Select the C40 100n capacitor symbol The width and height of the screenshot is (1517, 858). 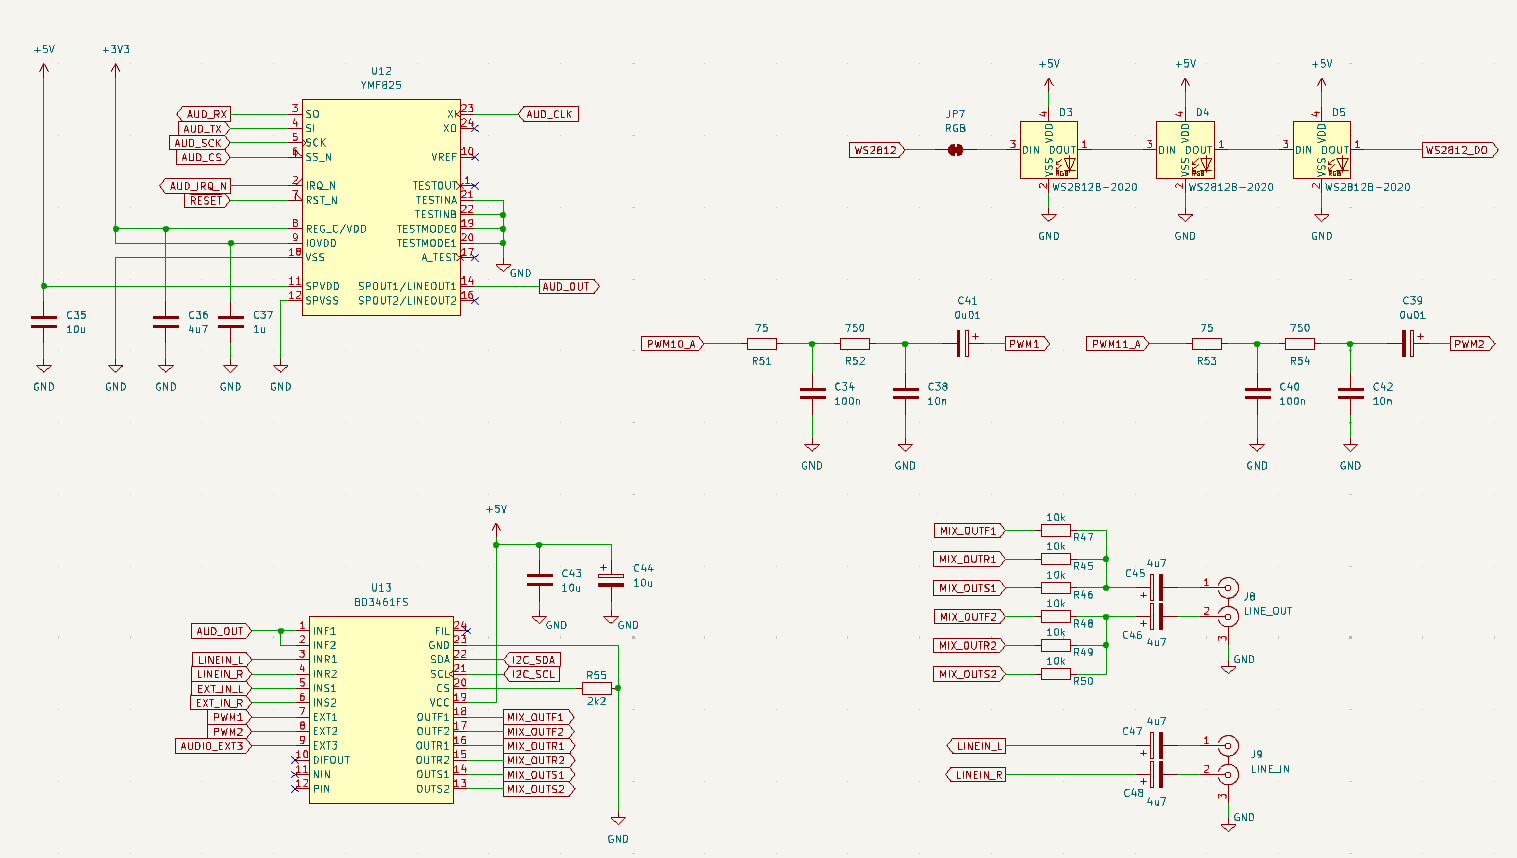click(x=1257, y=394)
